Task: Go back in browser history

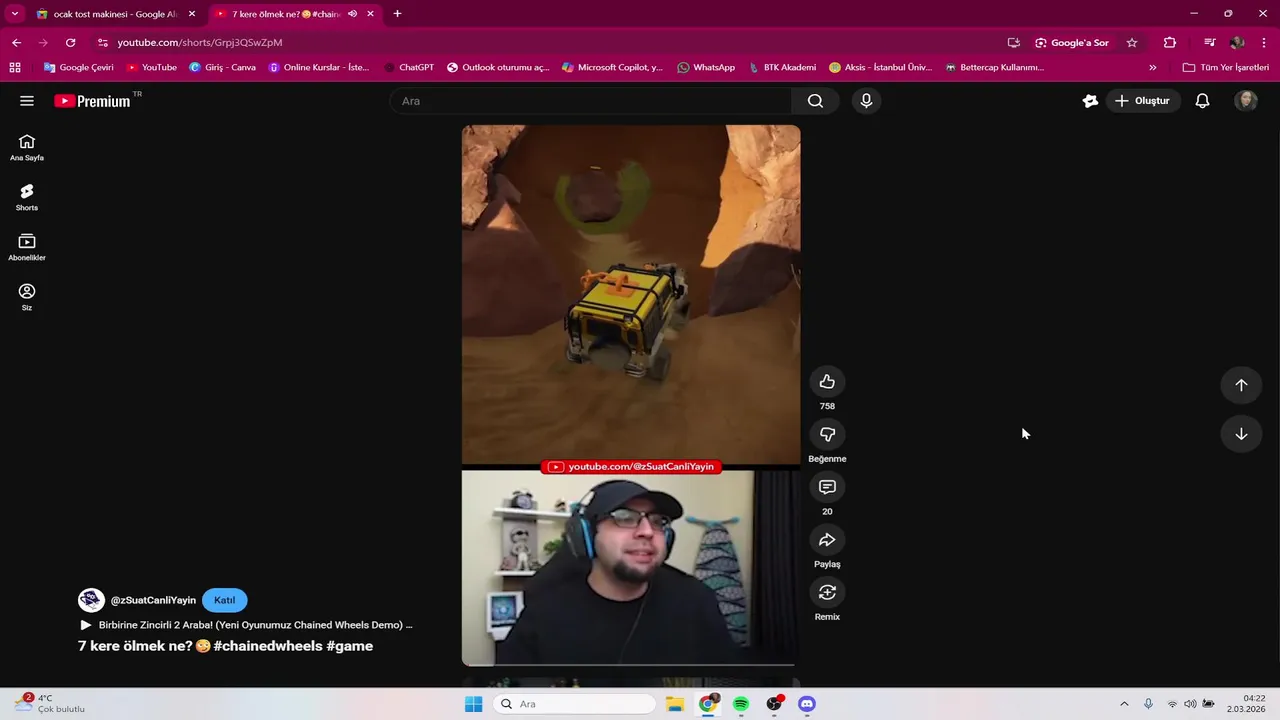Action: click(x=17, y=43)
